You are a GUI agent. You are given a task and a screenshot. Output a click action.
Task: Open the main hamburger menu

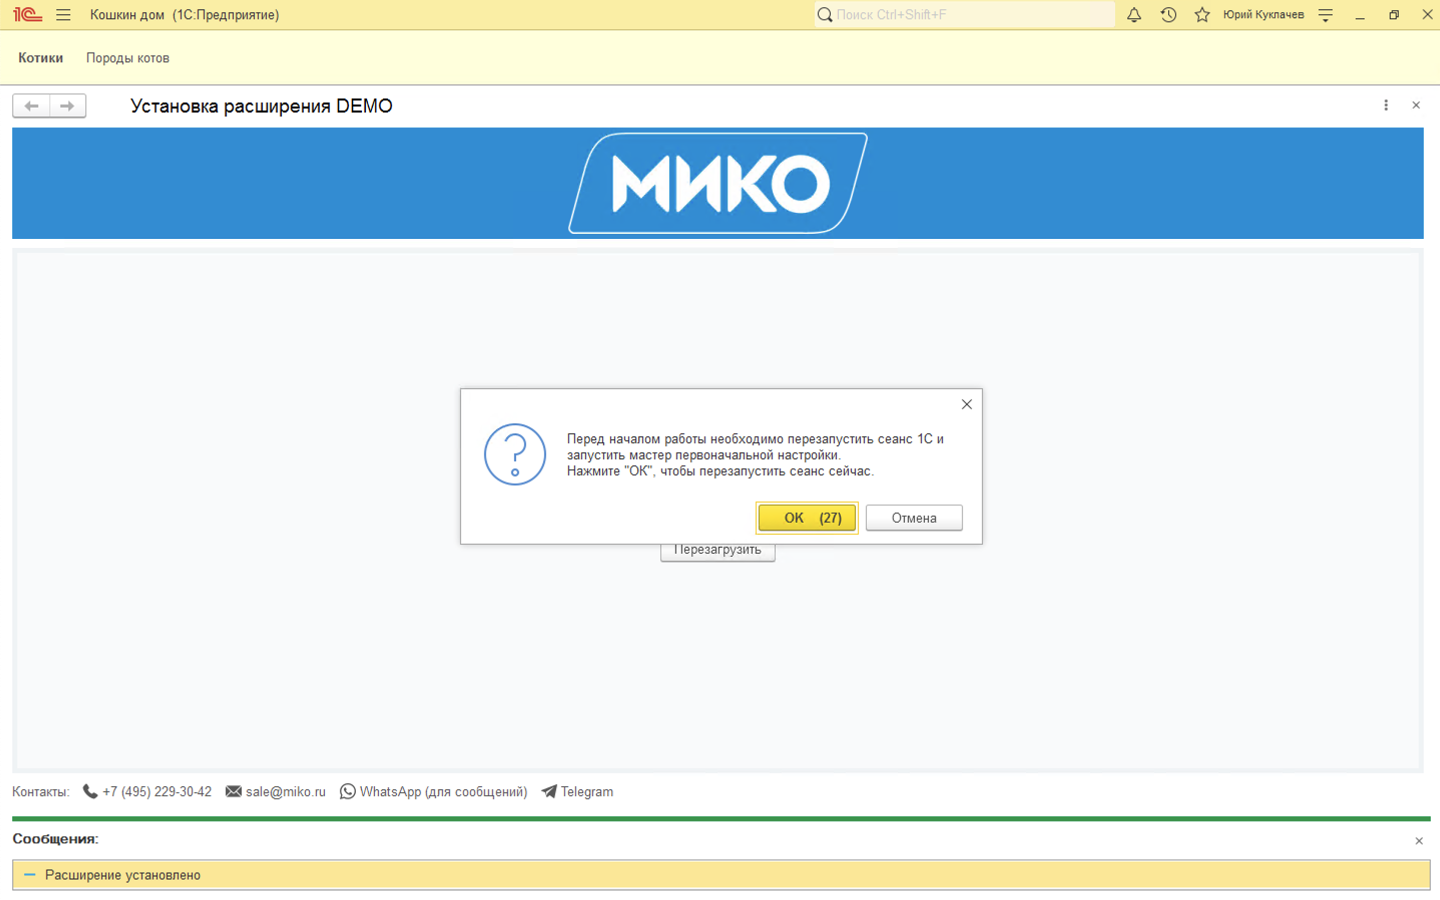(63, 15)
